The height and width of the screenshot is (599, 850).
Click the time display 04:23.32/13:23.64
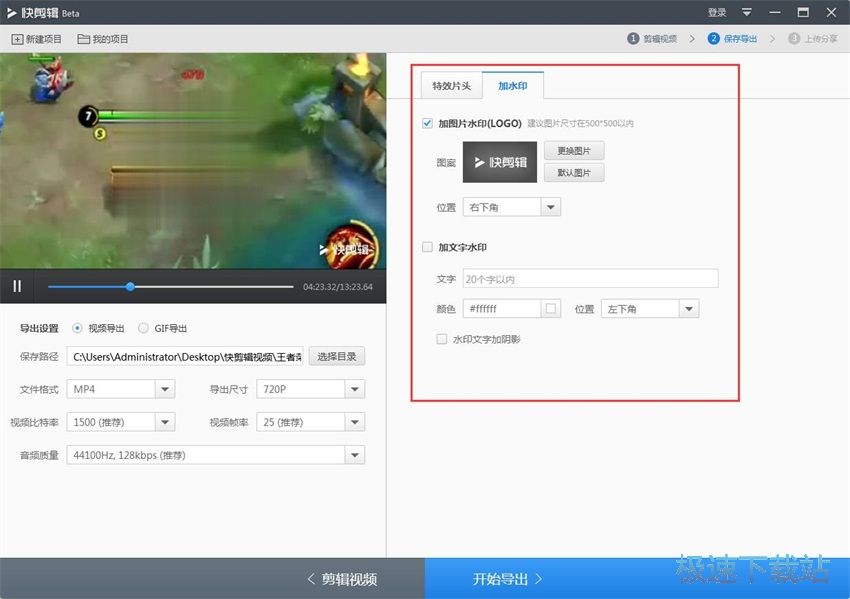[x=338, y=287]
